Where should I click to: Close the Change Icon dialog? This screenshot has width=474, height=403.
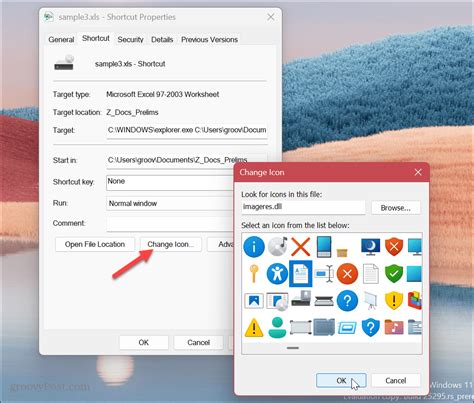pyautogui.click(x=418, y=172)
